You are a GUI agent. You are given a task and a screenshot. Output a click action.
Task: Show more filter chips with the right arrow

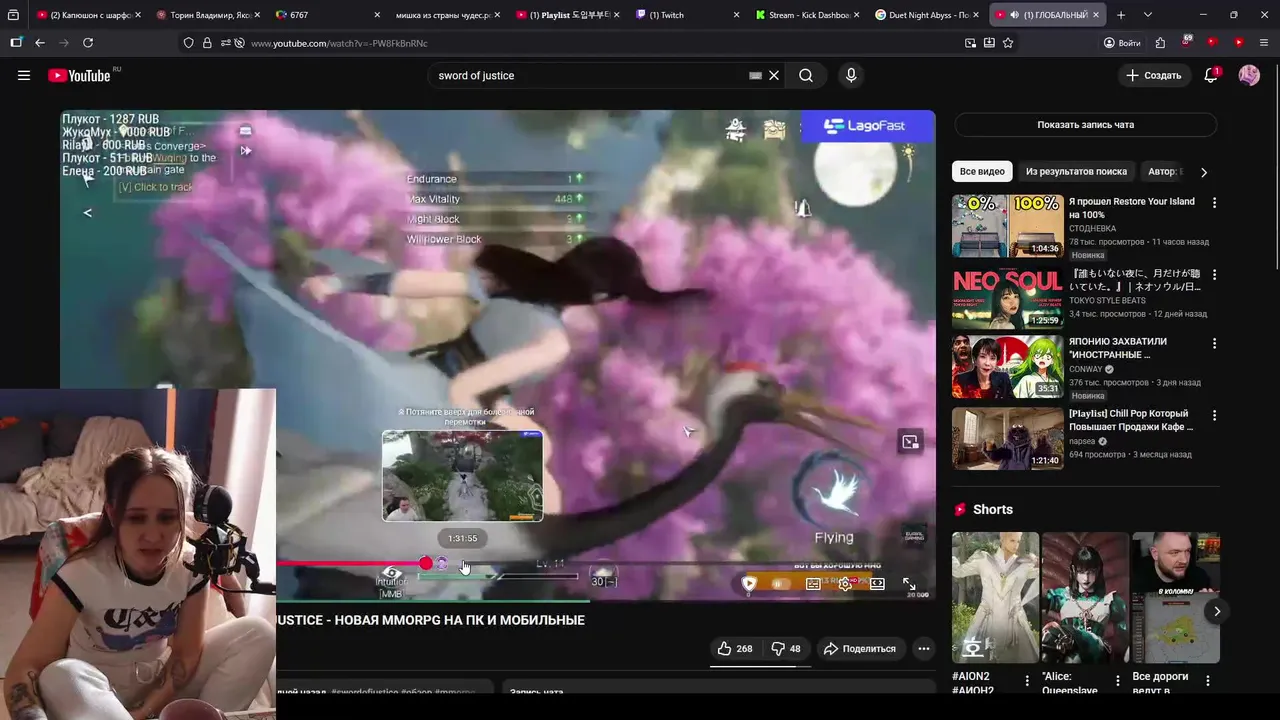tap(1204, 172)
